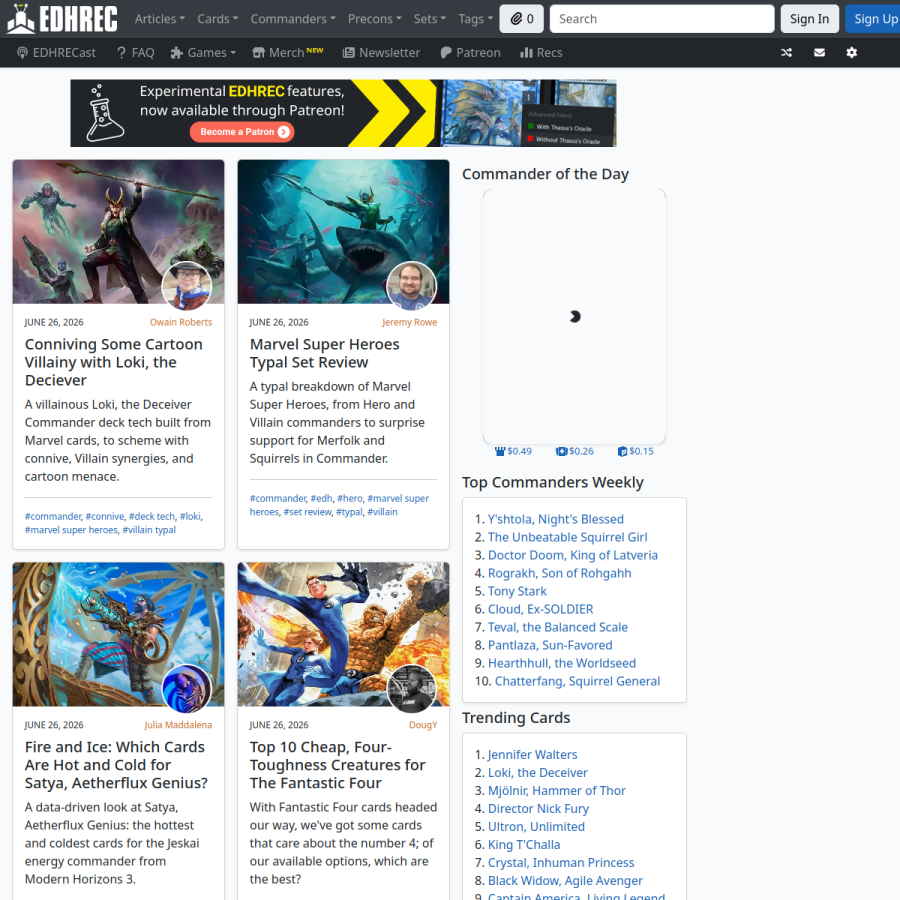
Task: Expand the Commanders dropdown menu
Action: pos(293,19)
